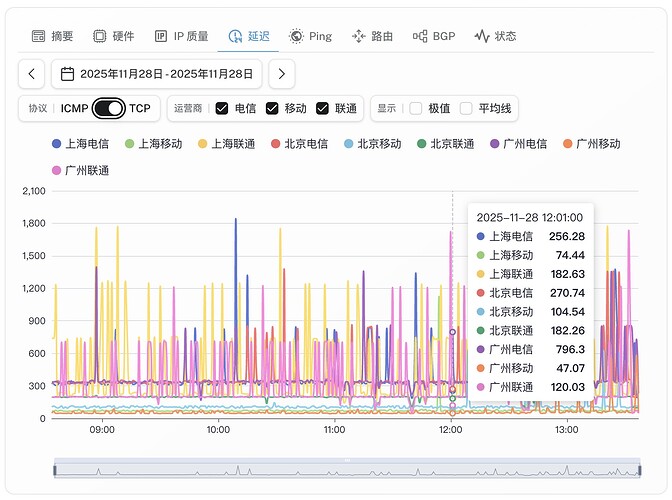Toggle 广州移动 series in legend

(x=591, y=144)
